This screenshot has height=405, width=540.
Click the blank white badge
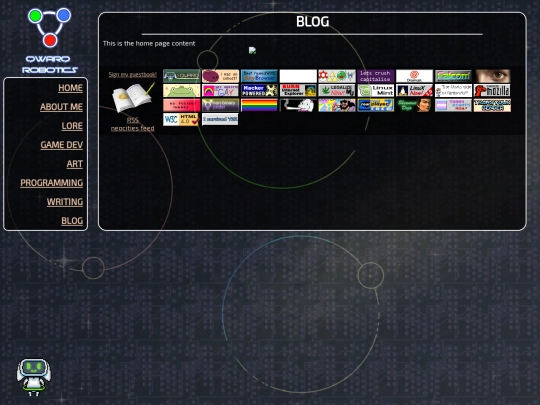(298, 76)
